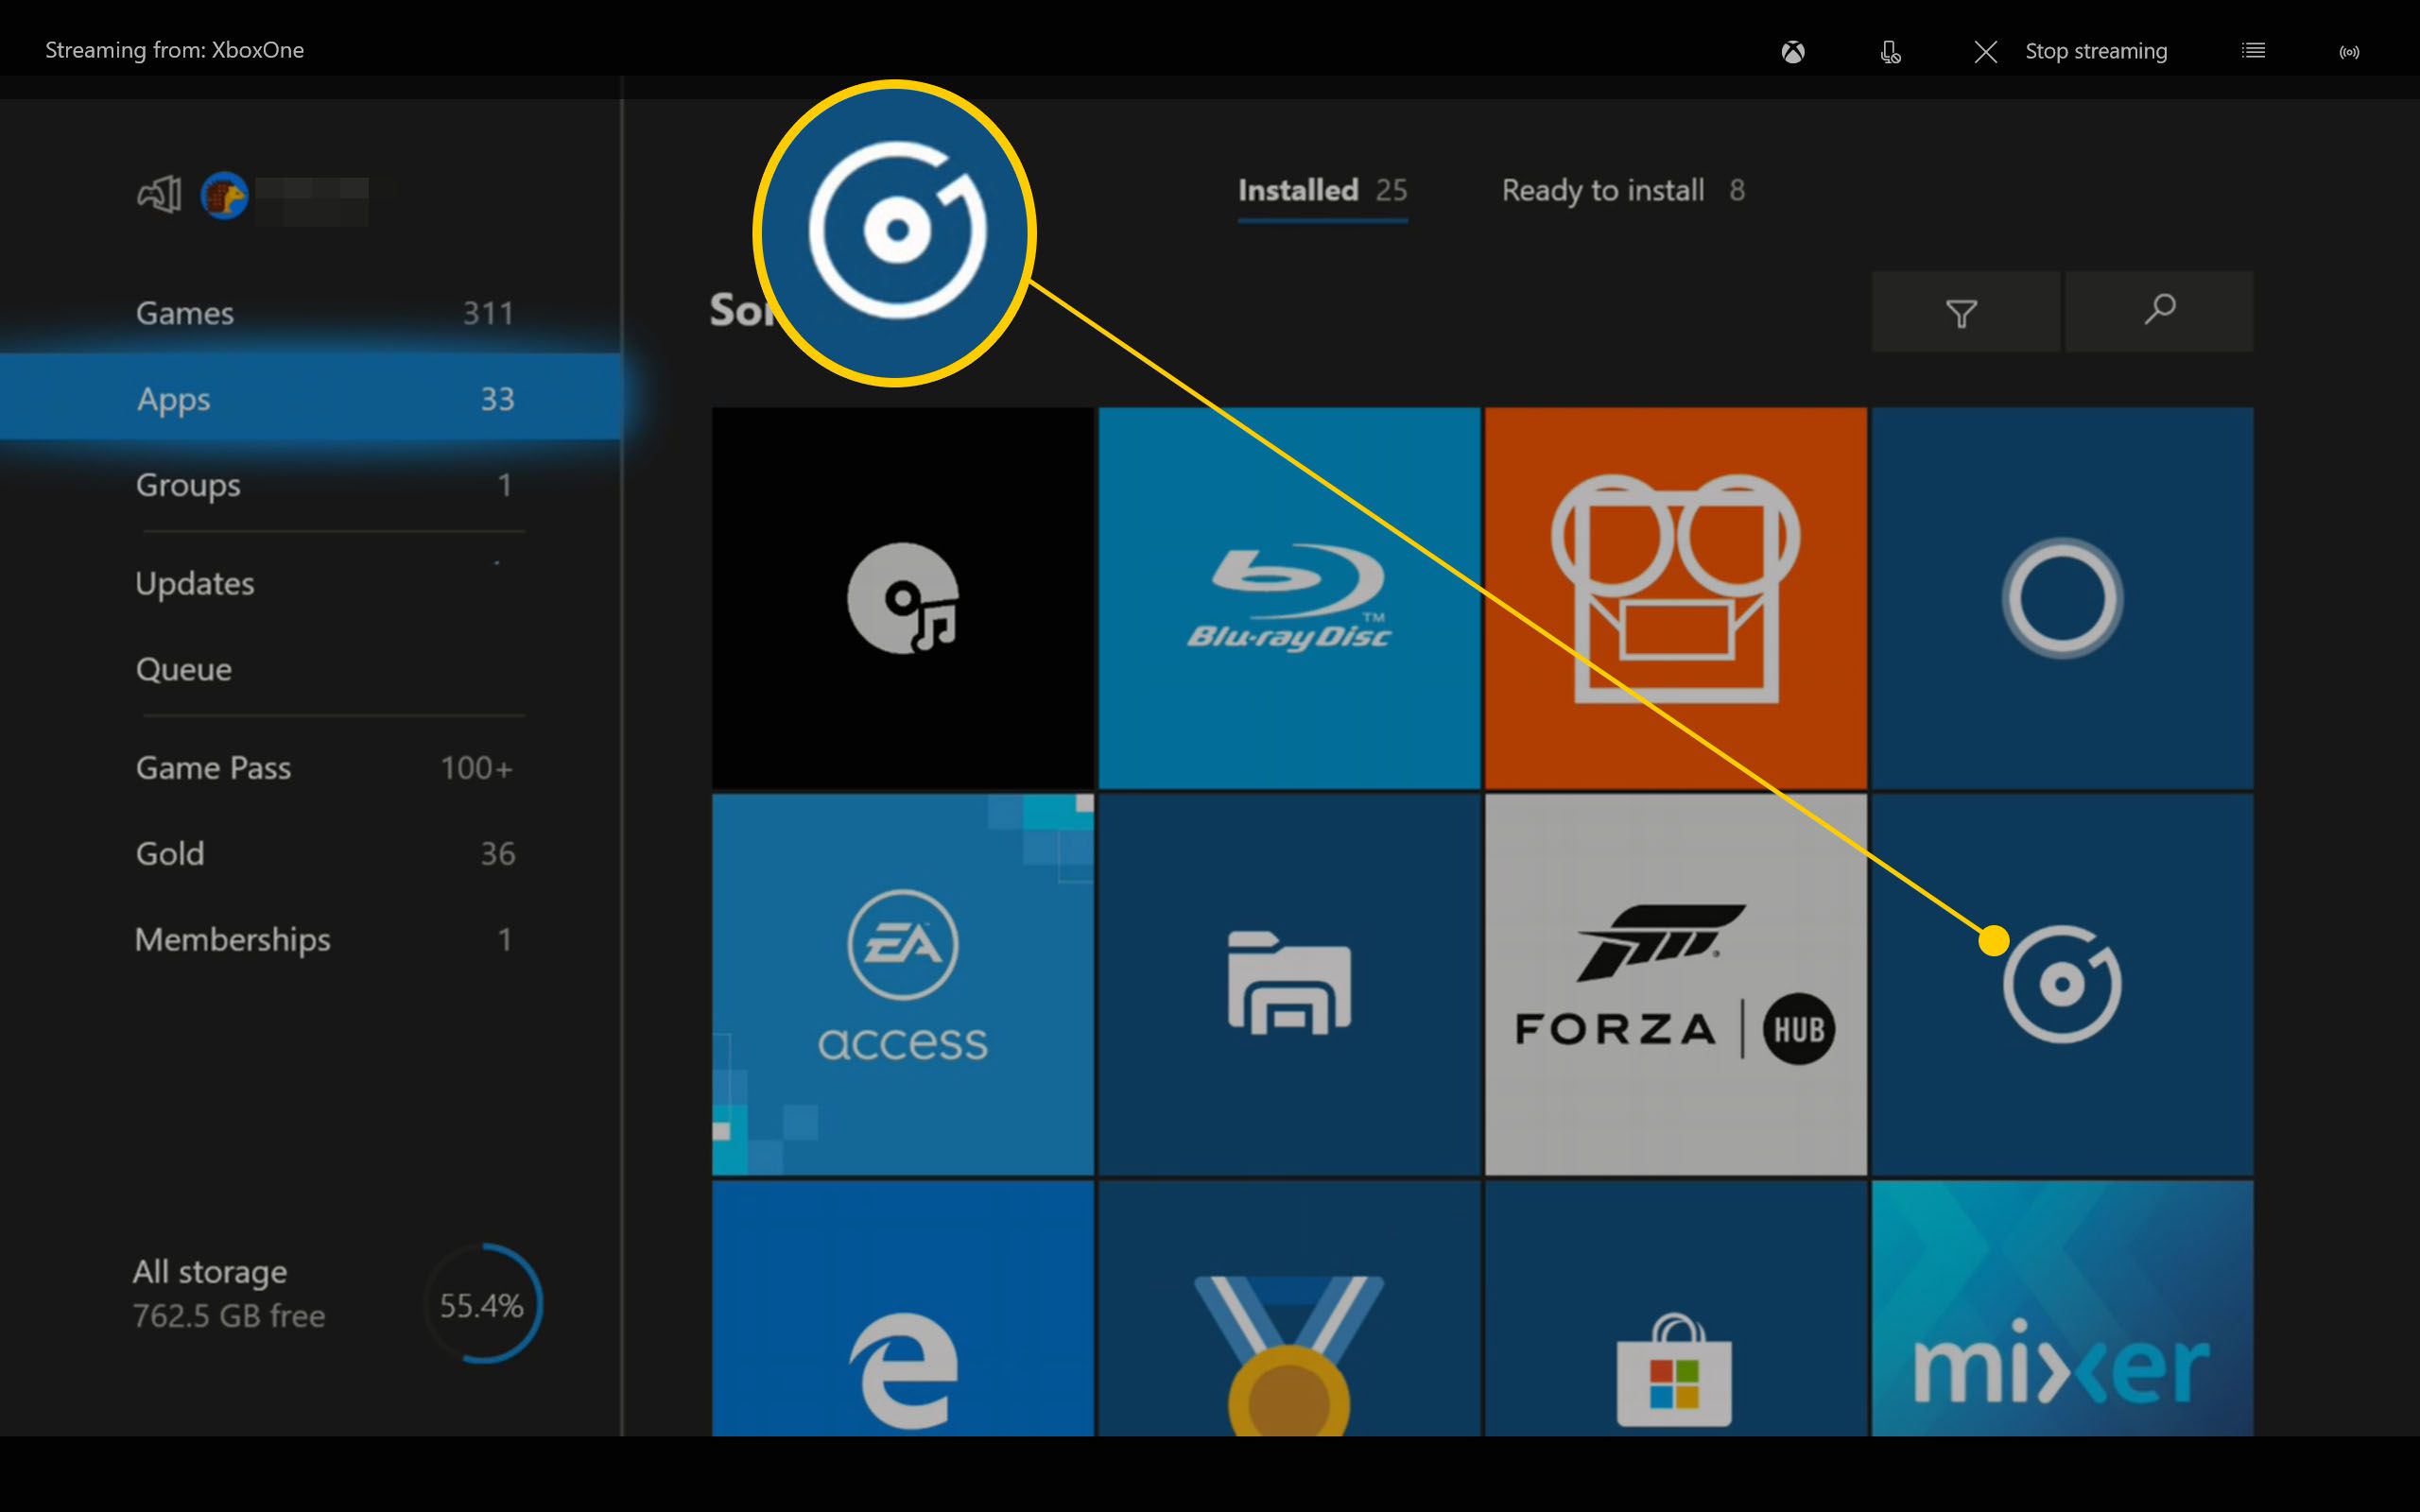The width and height of the screenshot is (2420, 1512).
Task: Launch the EA Access app tile
Action: coord(902,984)
